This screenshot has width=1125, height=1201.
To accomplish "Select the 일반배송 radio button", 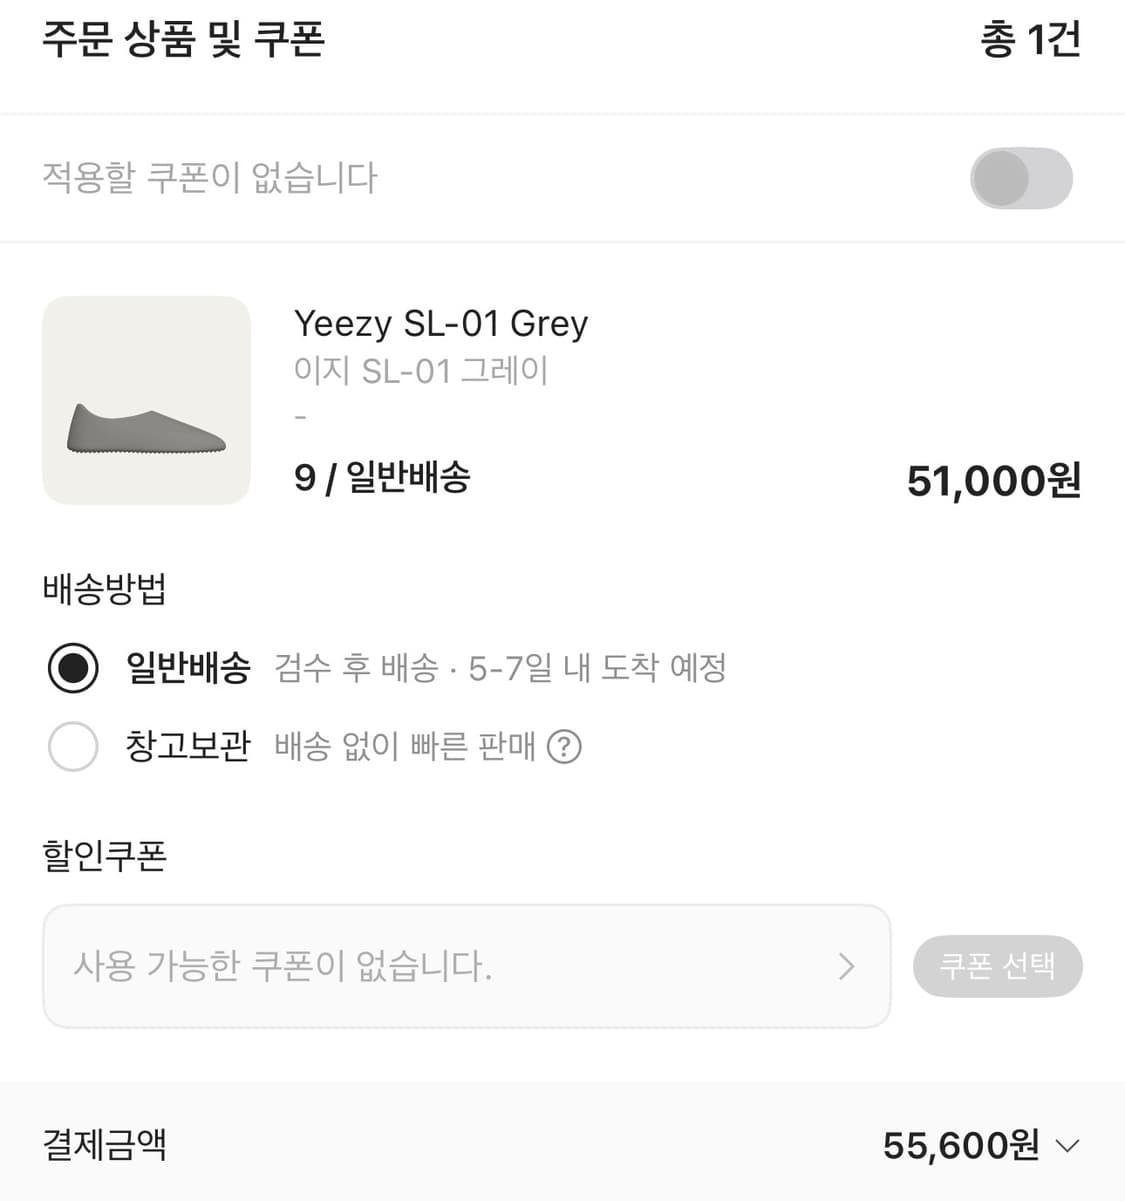I will tap(73, 668).
